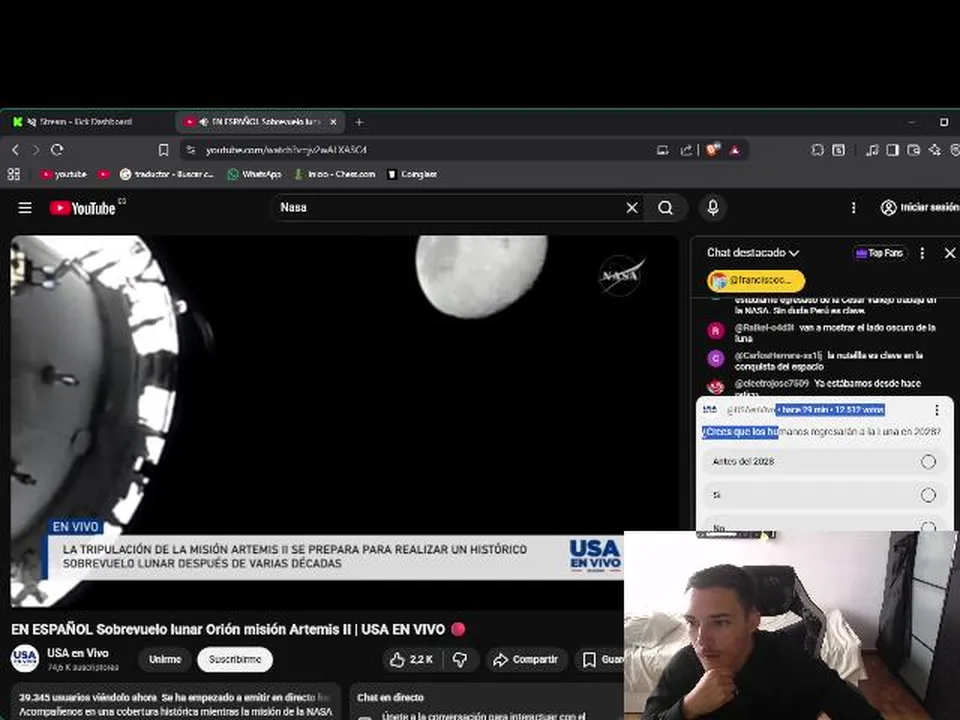The image size is (960, 720).
Task: Open Chat en directo section
Action: click(486, 702)
